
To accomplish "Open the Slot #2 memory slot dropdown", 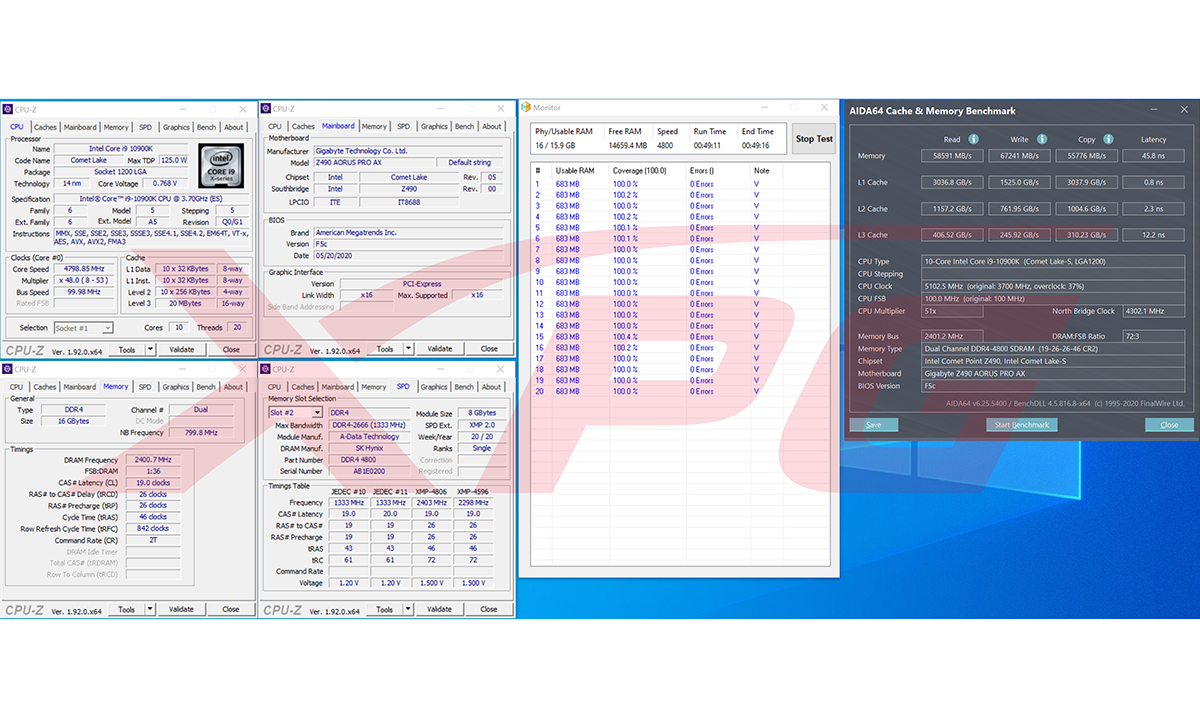I will (x=296, y=412).
